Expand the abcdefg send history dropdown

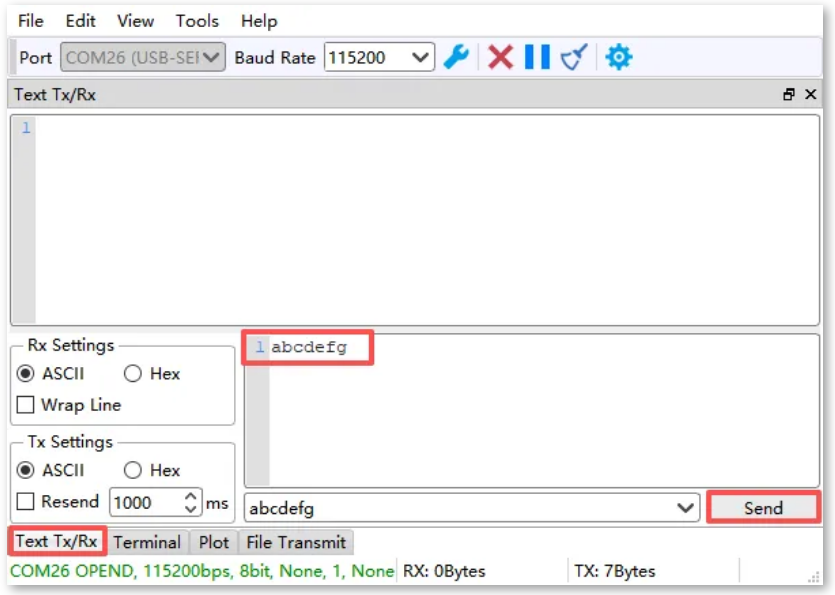(686, 508)
